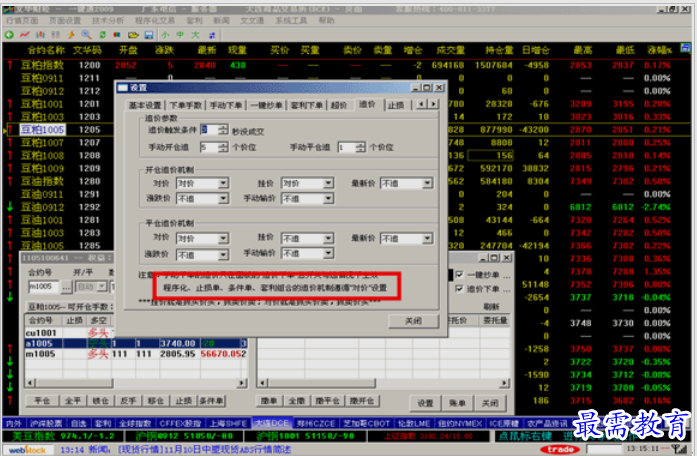Screen dimensions: 697x456
Task: Select the 大连DCE exchange tab
Action: pos(271,423)
